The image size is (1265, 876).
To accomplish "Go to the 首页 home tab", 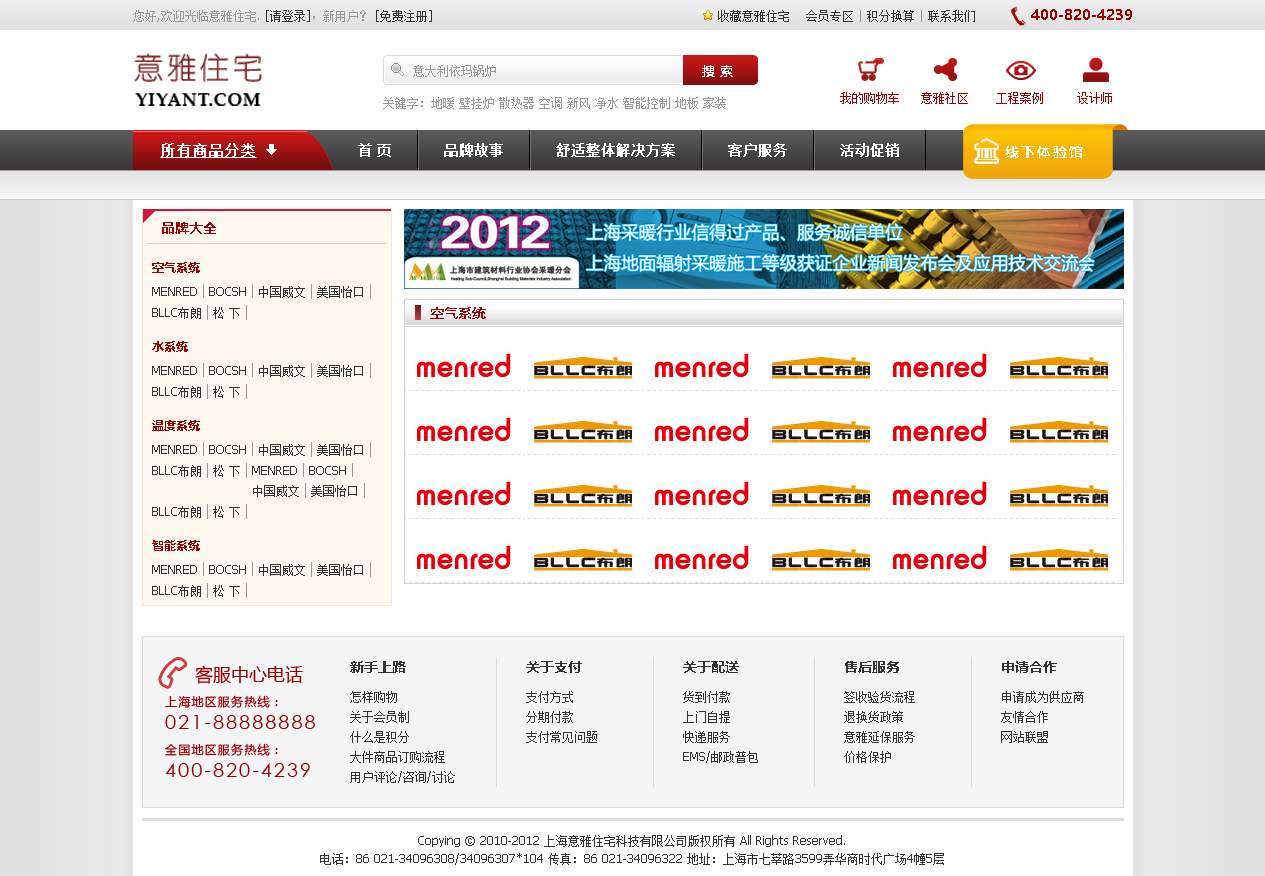I will click(375, 151).
